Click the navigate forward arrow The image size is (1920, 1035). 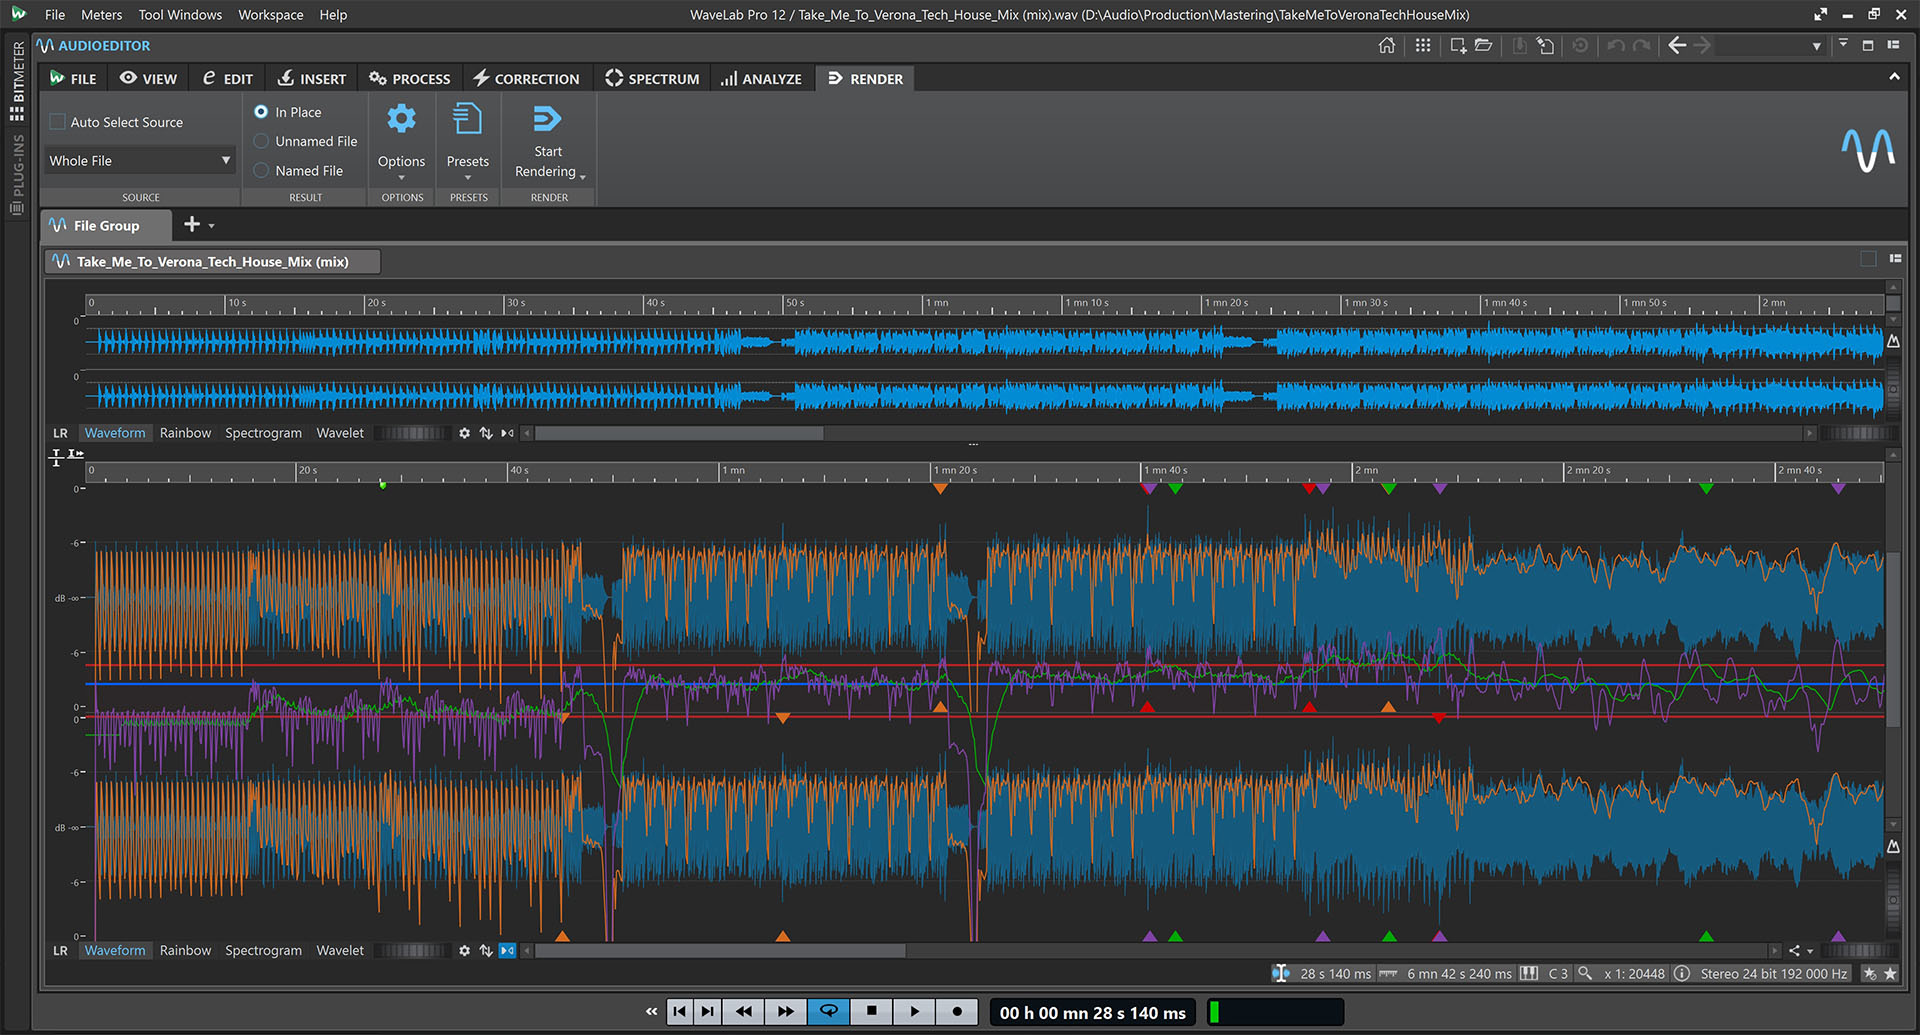pyautogui.click(x=1702, y=45)
